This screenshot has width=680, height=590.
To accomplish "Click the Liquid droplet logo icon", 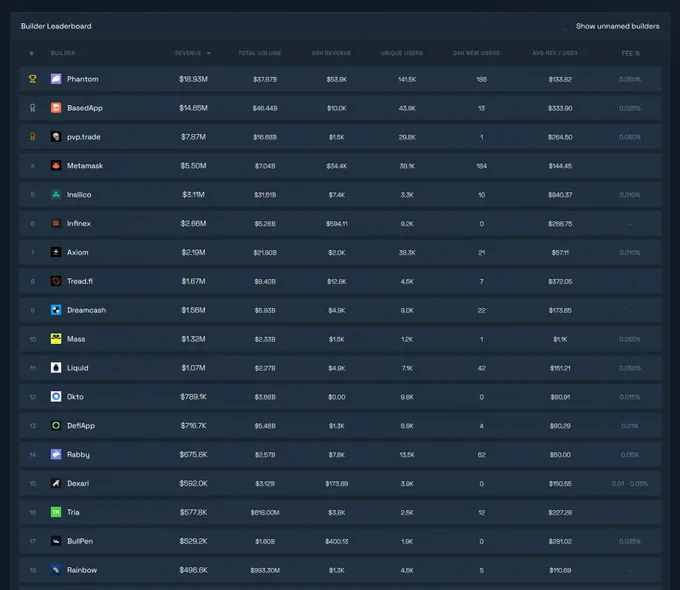I will click(56, 368).
